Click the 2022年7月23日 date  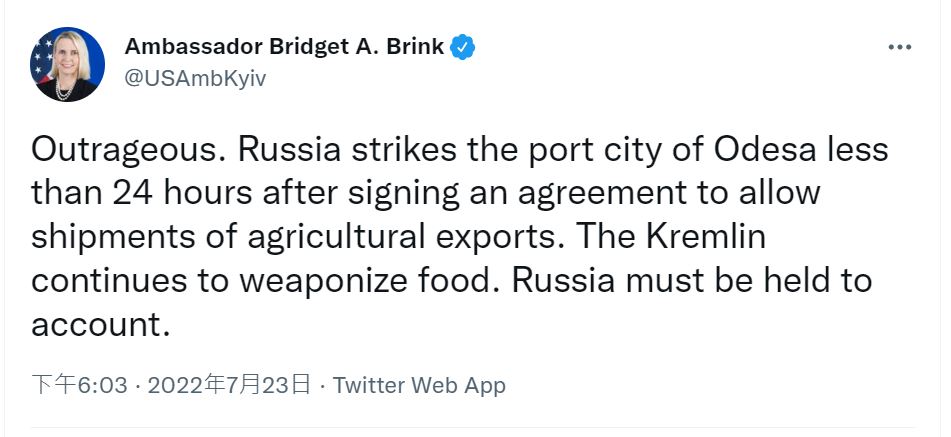point(229,385)
